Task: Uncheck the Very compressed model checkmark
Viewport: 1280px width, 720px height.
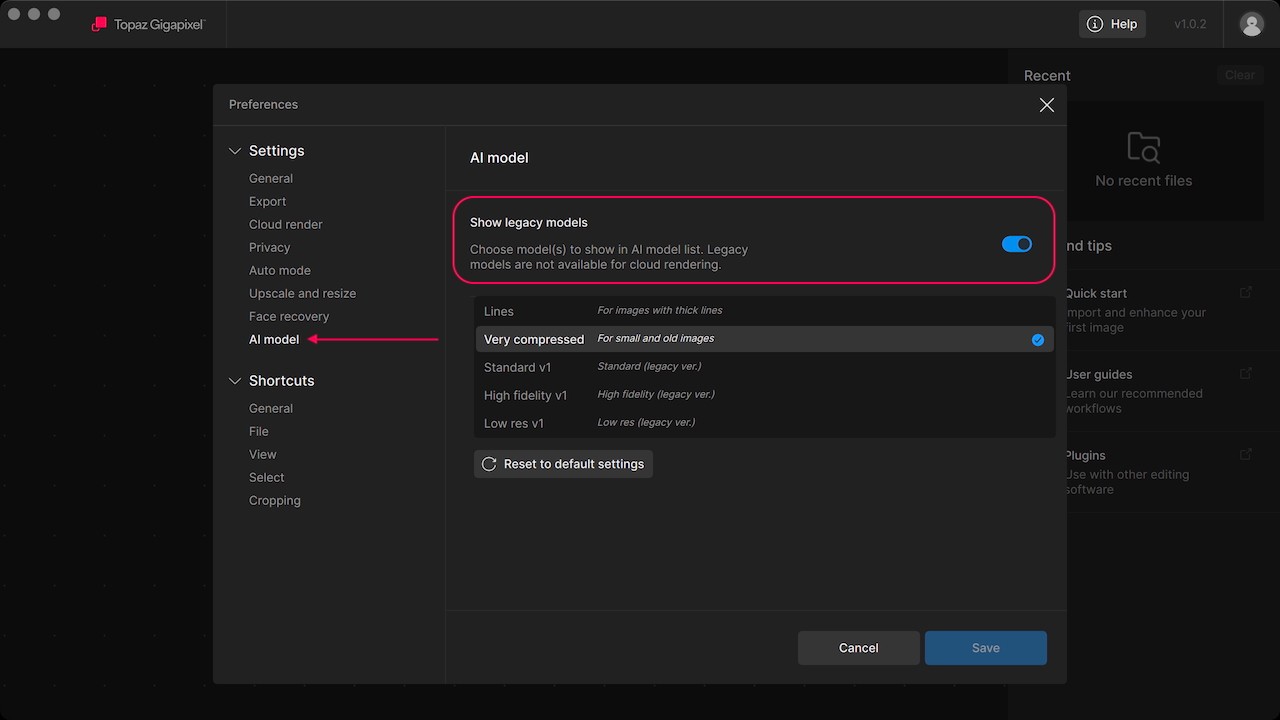Action: [x=1038, y=340]
